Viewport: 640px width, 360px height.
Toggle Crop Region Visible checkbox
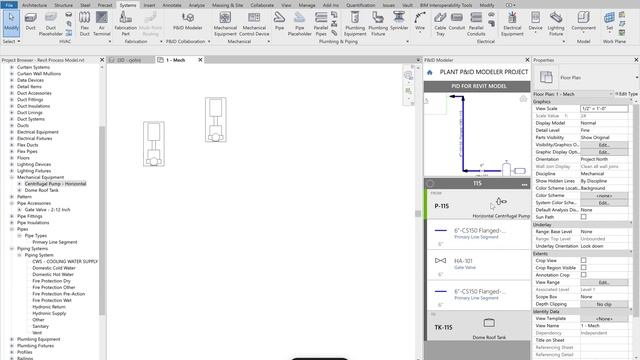coord(583,267)
